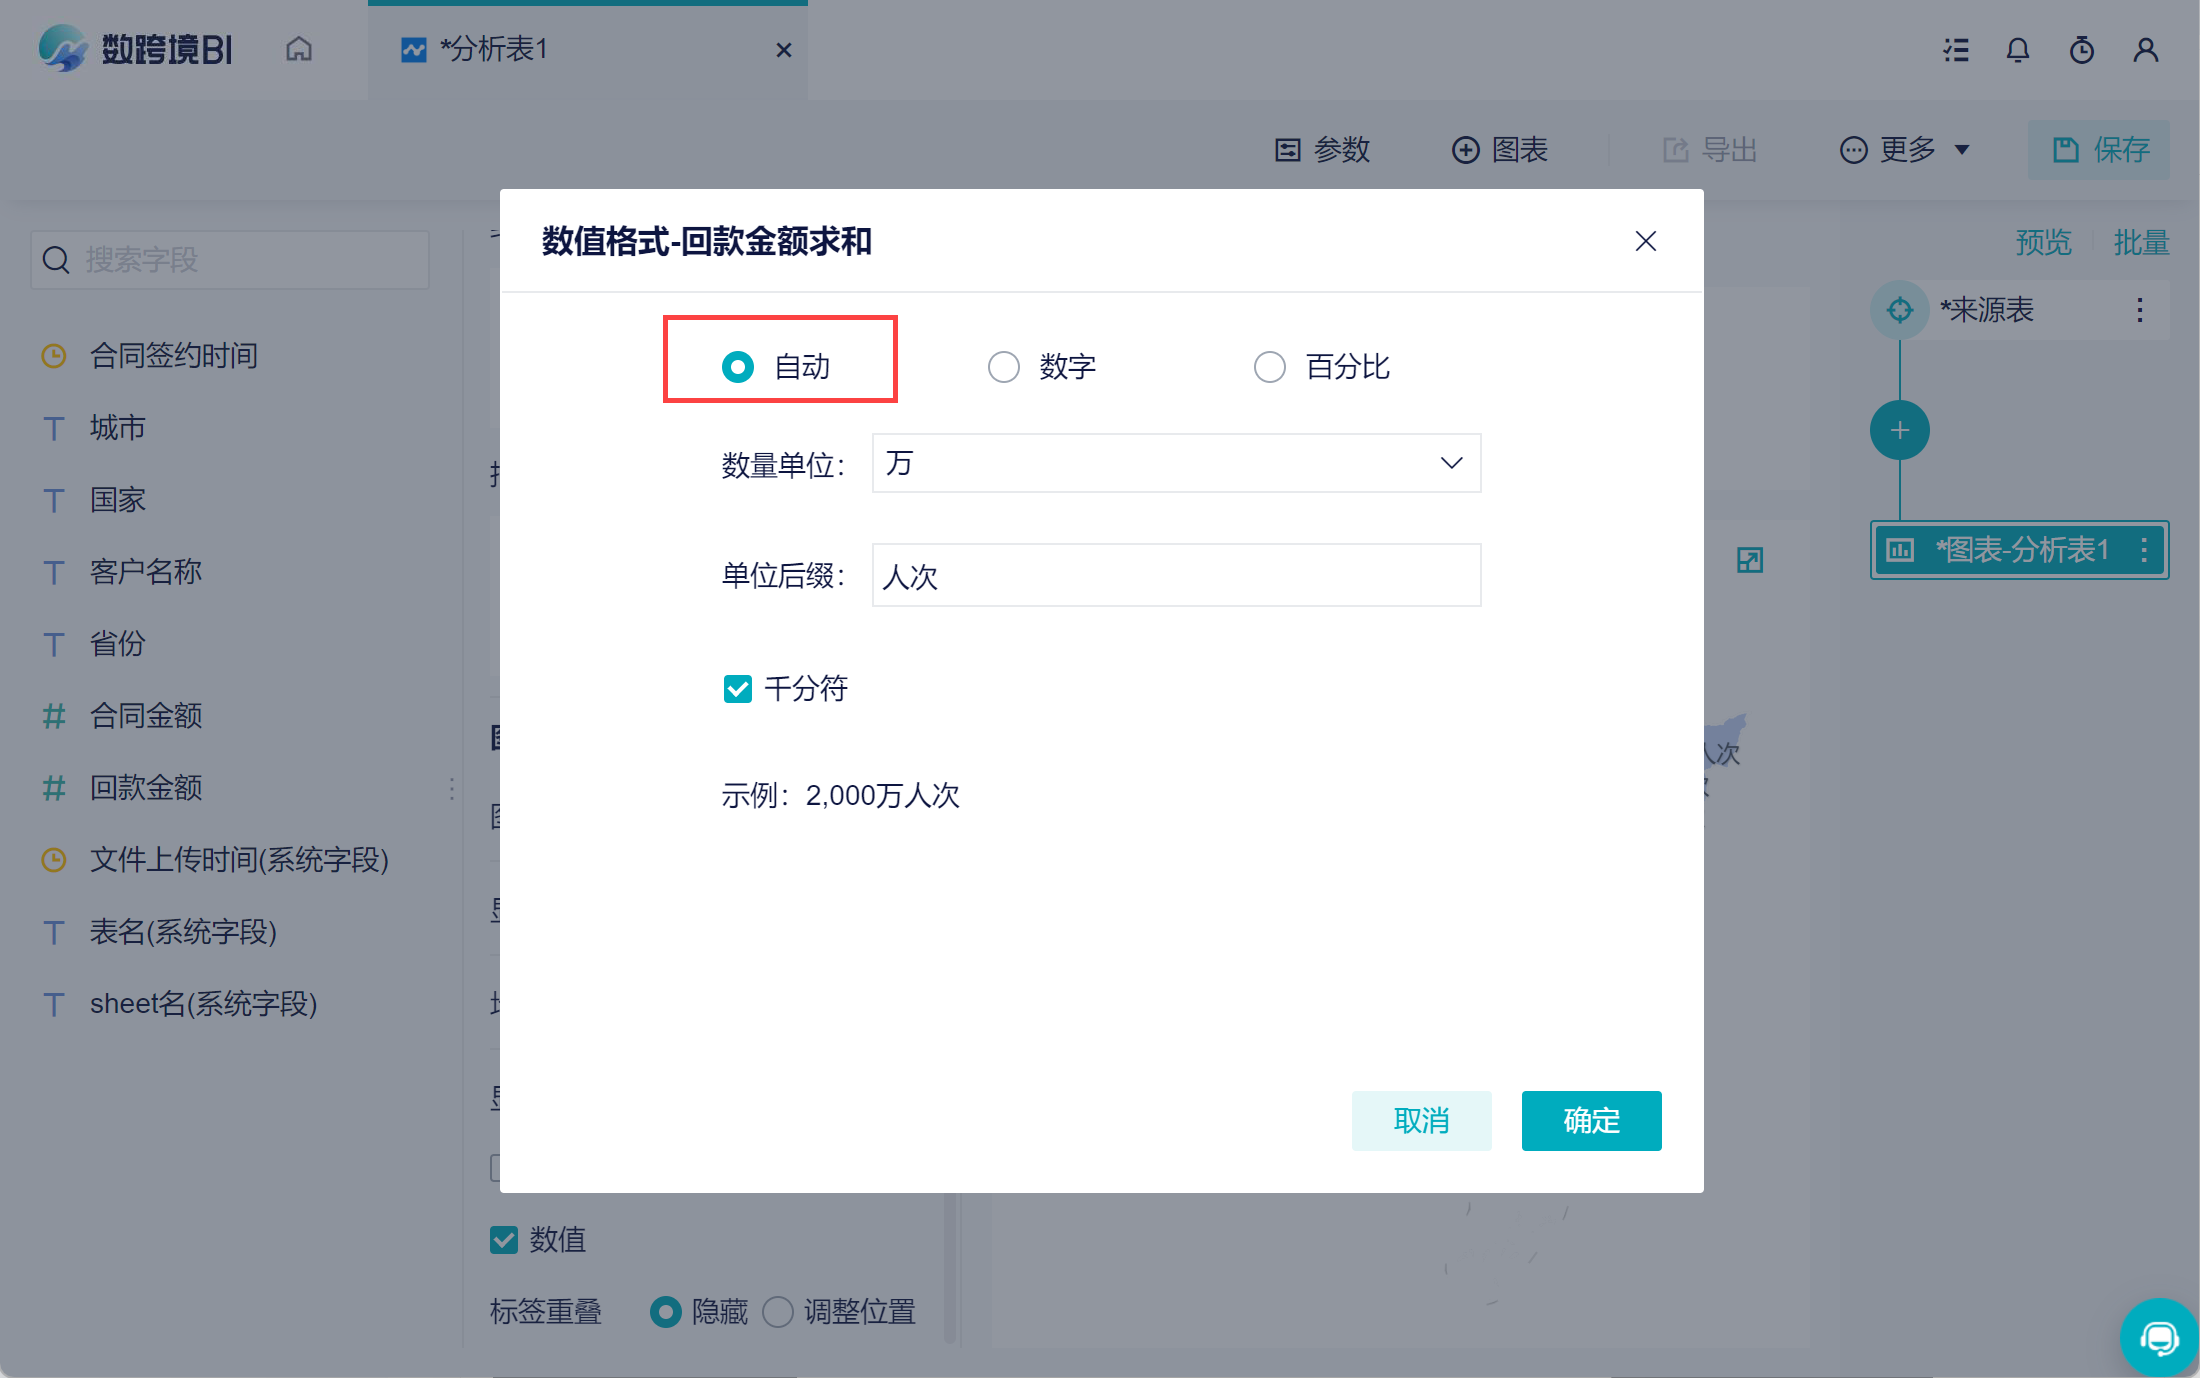Image resolution: width=2200 pixels, height=1378 pixels.
Task: Click the home icon in top bar
Action: tap(299, 49)
